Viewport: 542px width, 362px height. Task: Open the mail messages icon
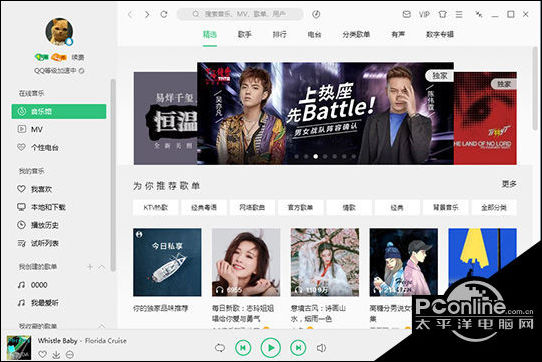407,14
